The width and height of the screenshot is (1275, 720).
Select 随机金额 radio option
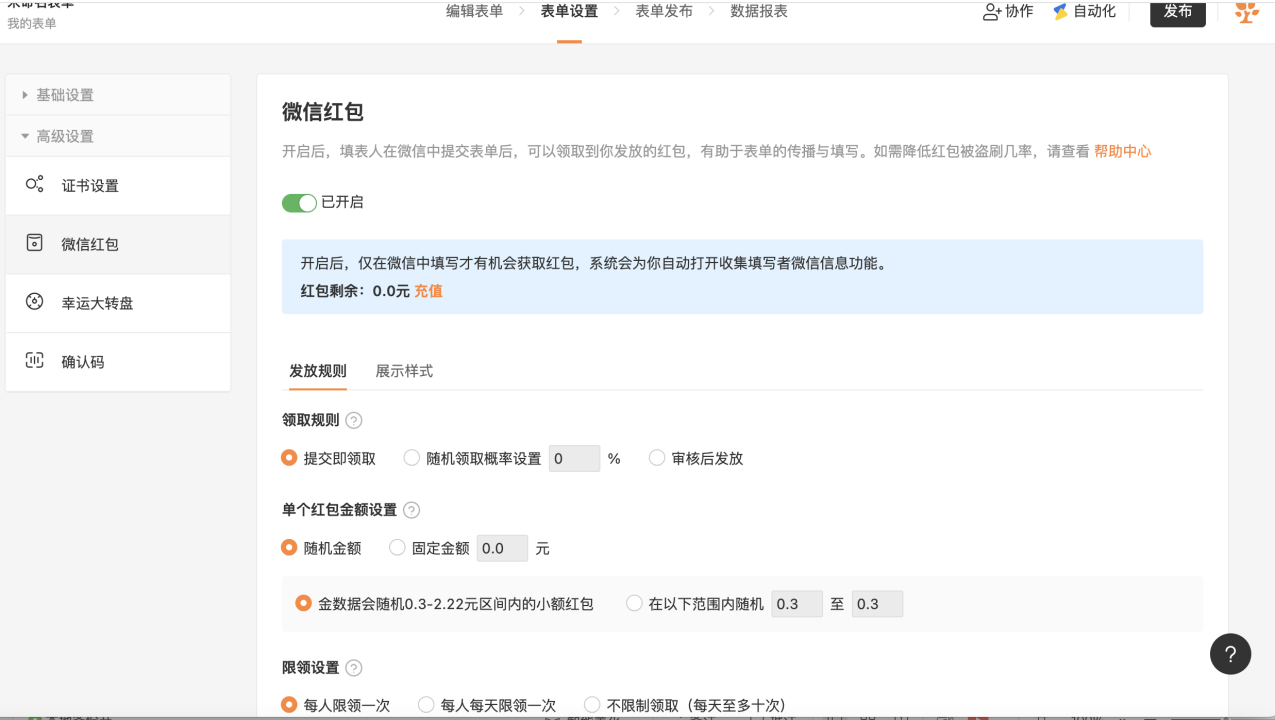(x=290, y=548)
